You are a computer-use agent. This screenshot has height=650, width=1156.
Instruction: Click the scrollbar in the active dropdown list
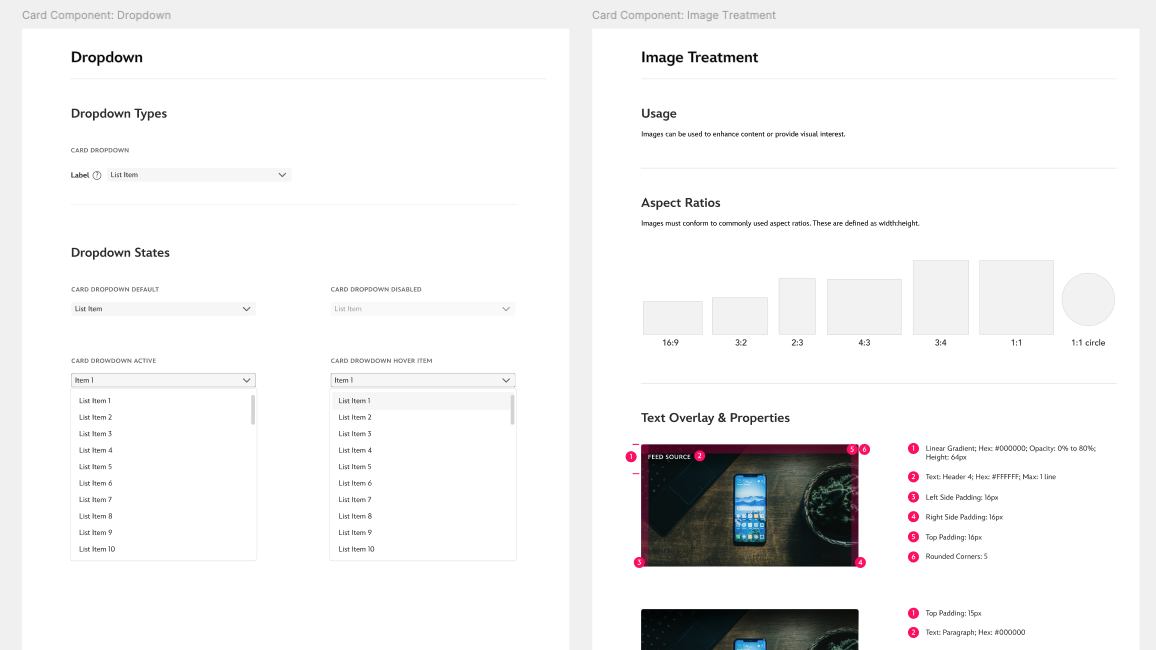tap(253, 410)
